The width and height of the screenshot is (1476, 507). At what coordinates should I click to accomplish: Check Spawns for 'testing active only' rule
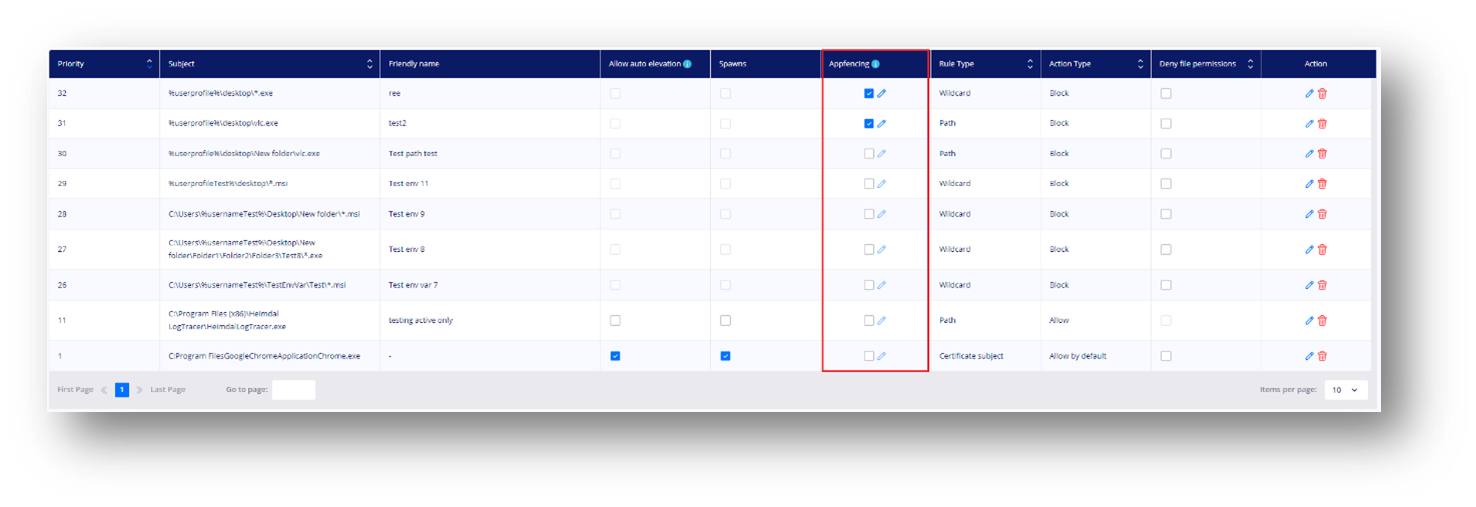[x=725, y=321]
